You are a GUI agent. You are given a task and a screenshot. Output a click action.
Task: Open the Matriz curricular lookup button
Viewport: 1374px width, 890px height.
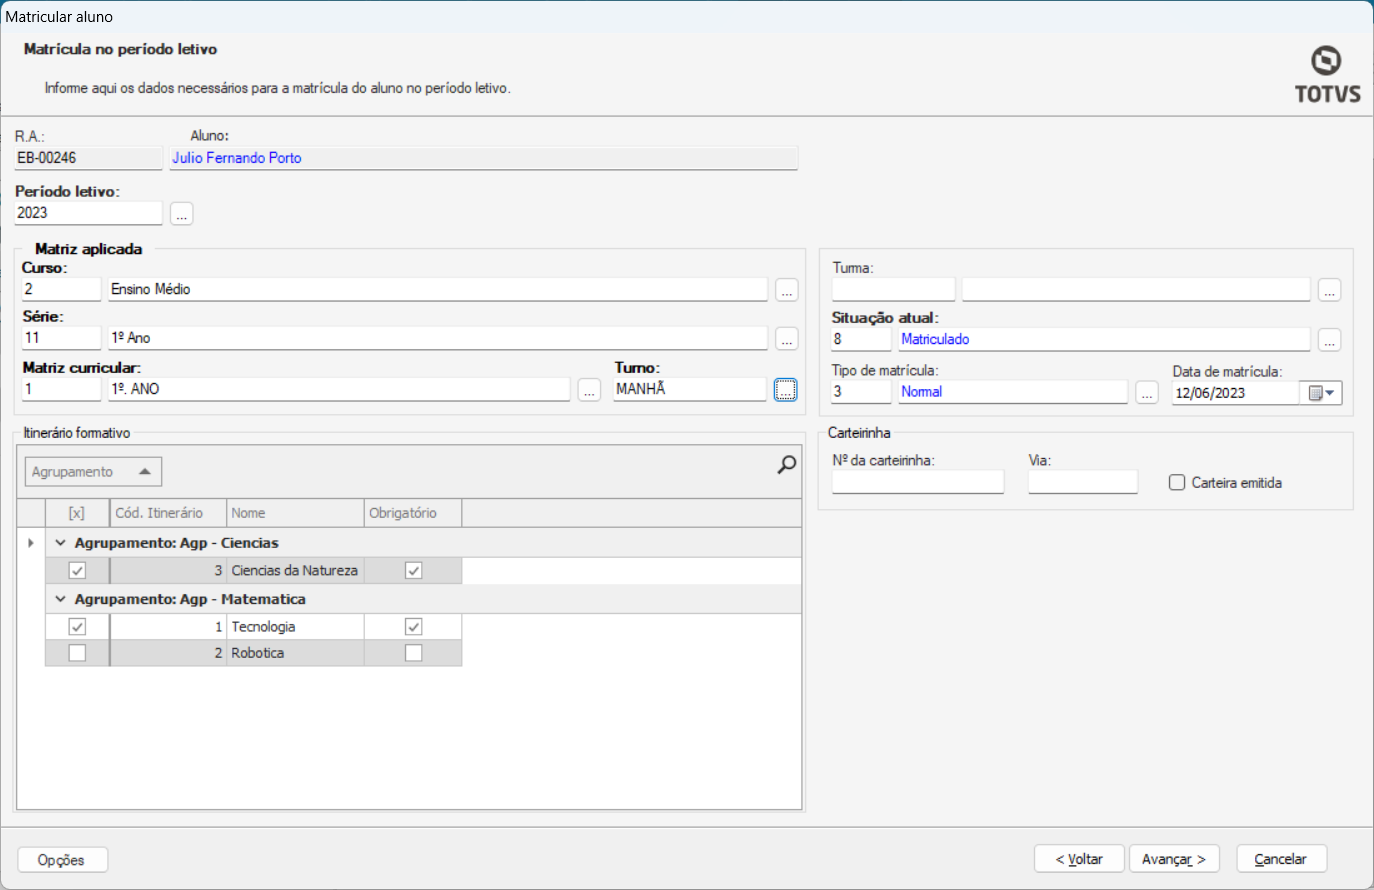[x=589, y=391]
